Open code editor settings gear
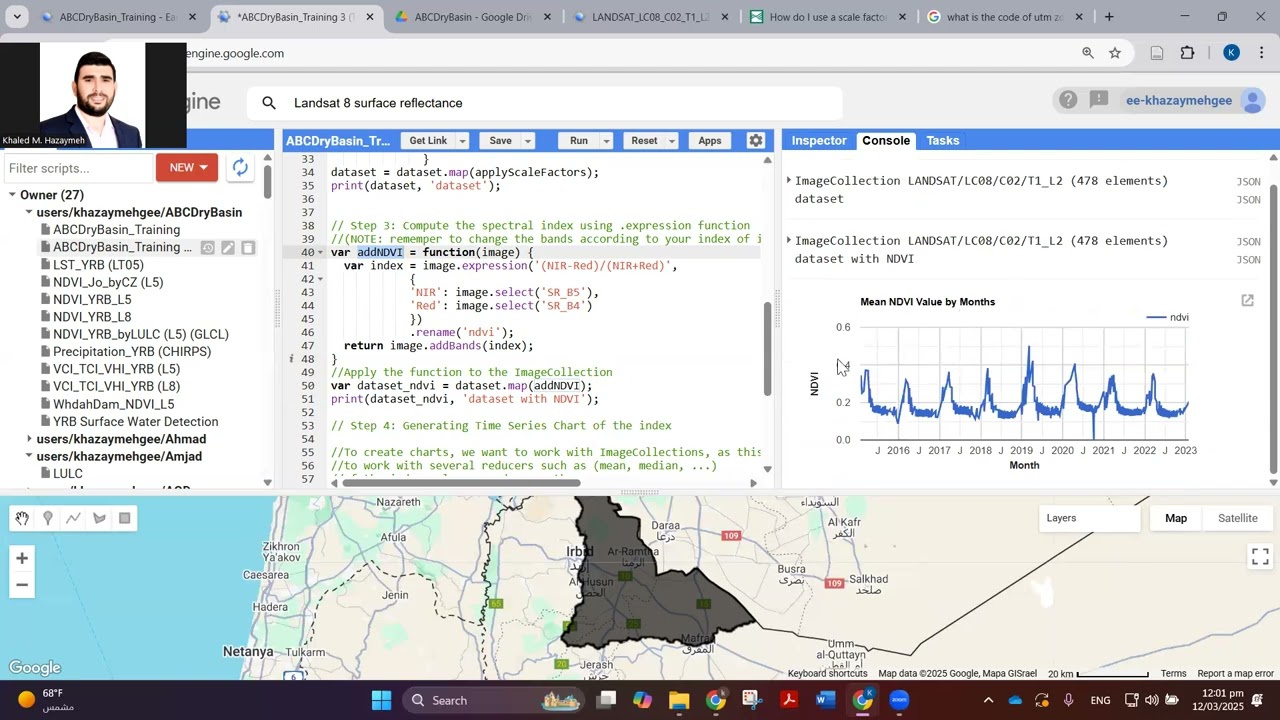 pyautogui.click(x=756, y=141)
